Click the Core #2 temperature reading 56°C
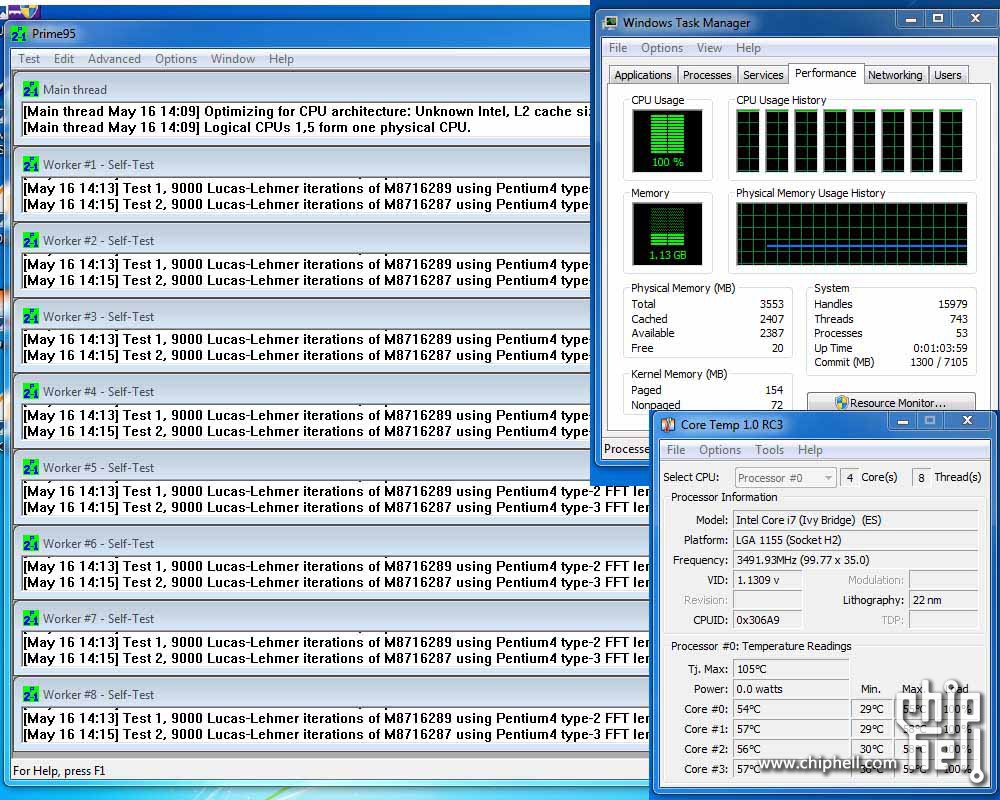Screen dimensions: 1000x800 791,749
